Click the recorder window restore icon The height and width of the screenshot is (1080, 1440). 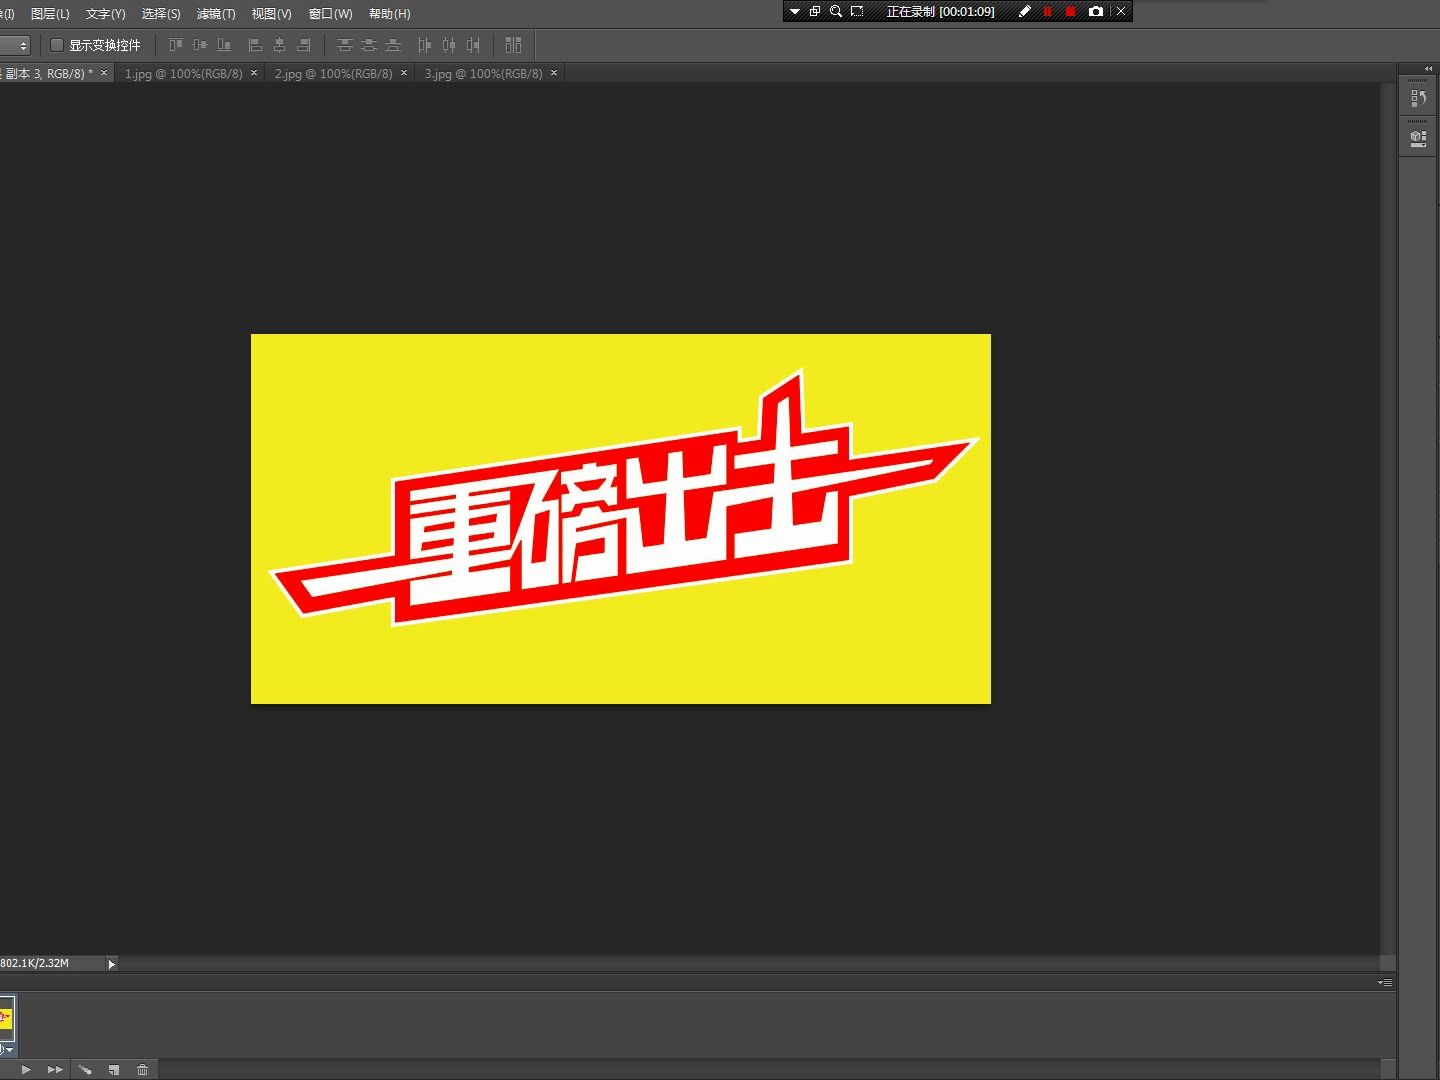point(815,12)
